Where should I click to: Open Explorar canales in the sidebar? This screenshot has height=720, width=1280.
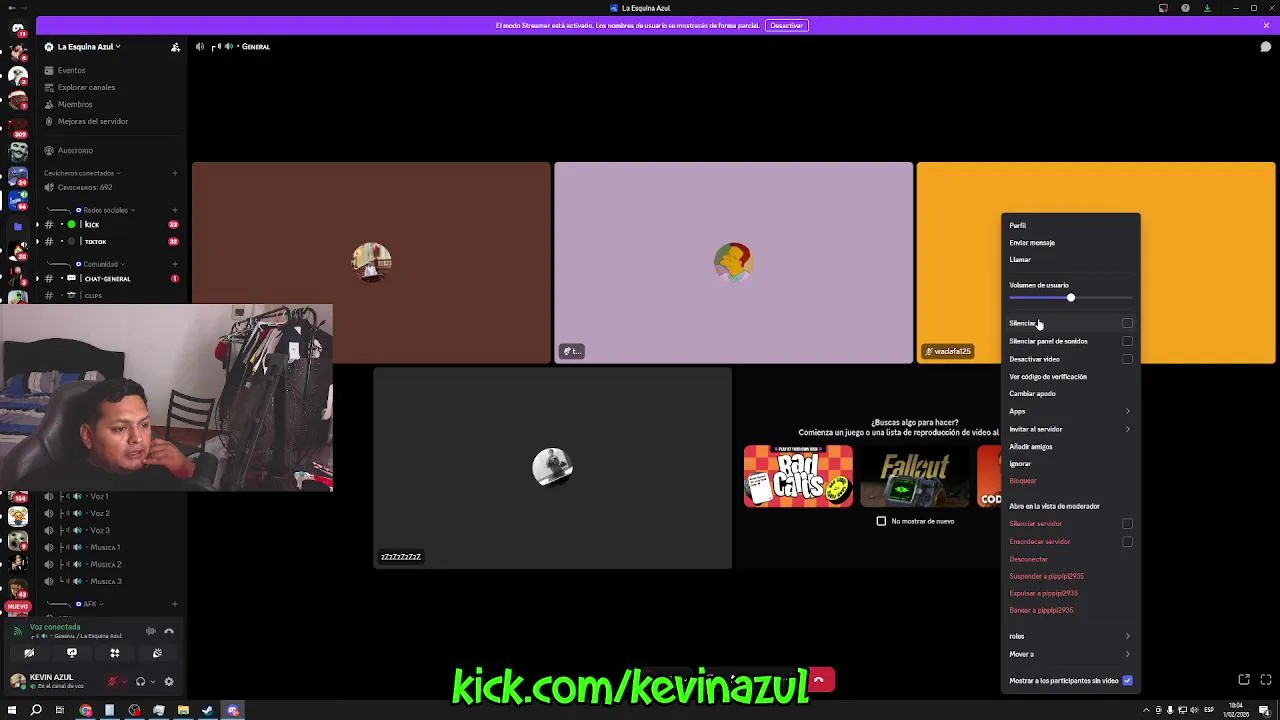tap(86, 87)
